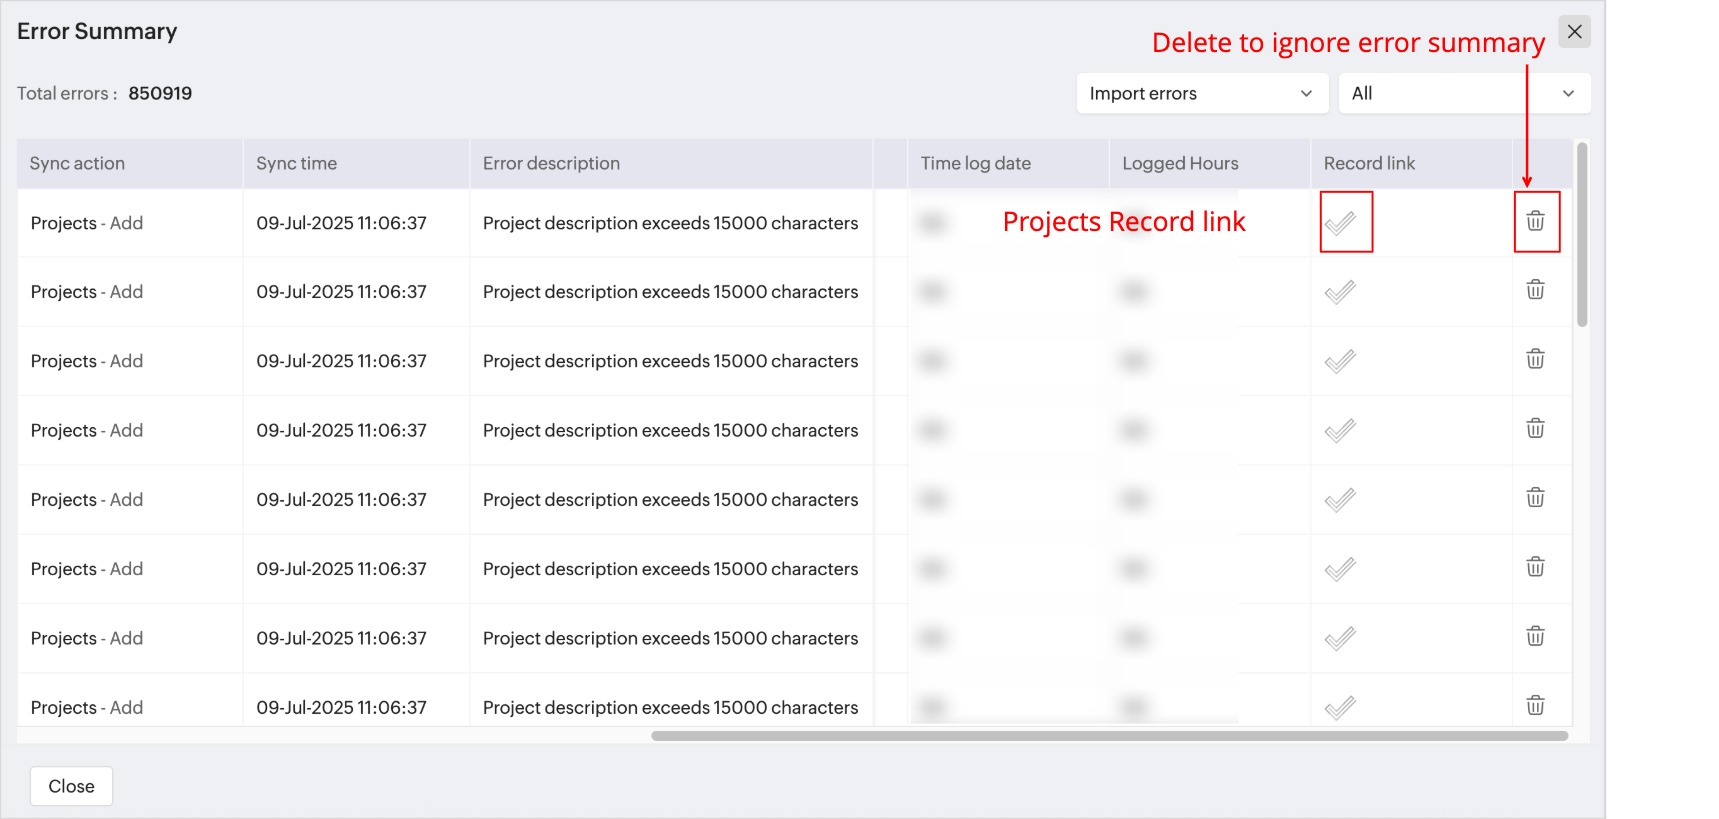Viewport: 1719px width, 819px height.
Task: Delete the first row's error summary
Action: tap(1535, 221)
